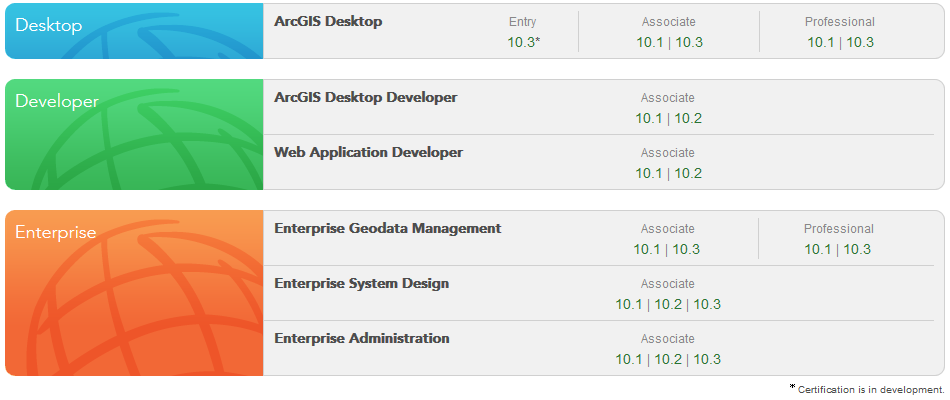Open Enterprise Geodata Management Professional 10.1
Viewport: 950px width, 400px height.
(818, 249)
